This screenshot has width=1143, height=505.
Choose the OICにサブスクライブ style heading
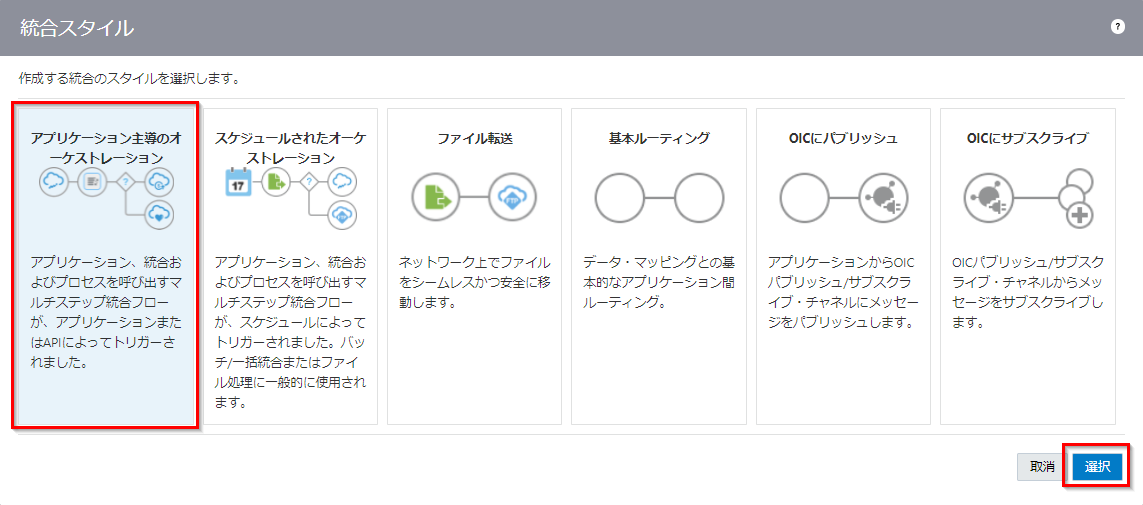point(1027,138)
